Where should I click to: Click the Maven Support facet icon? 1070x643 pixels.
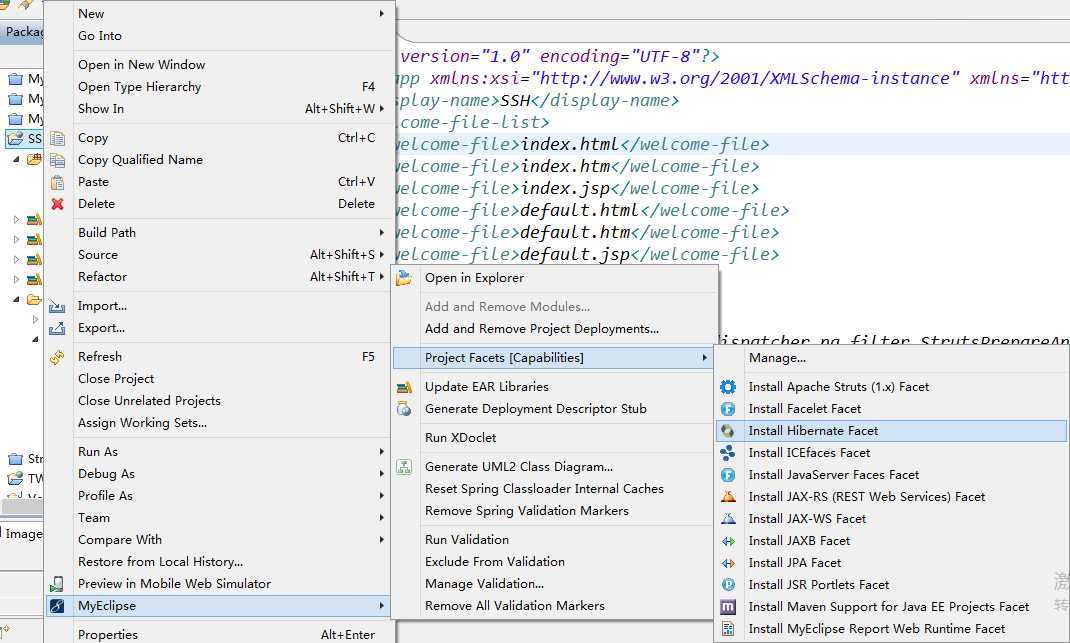(x=728, y=607)
